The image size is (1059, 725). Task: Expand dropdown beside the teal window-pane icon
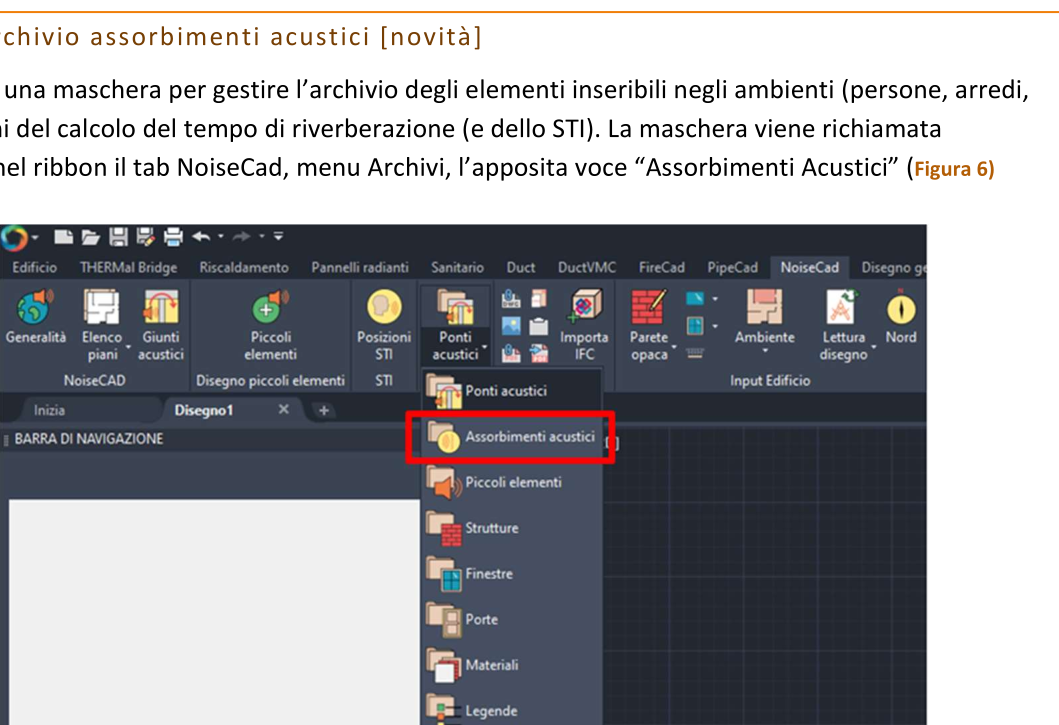pyautogui.click(x=715, y=326)
